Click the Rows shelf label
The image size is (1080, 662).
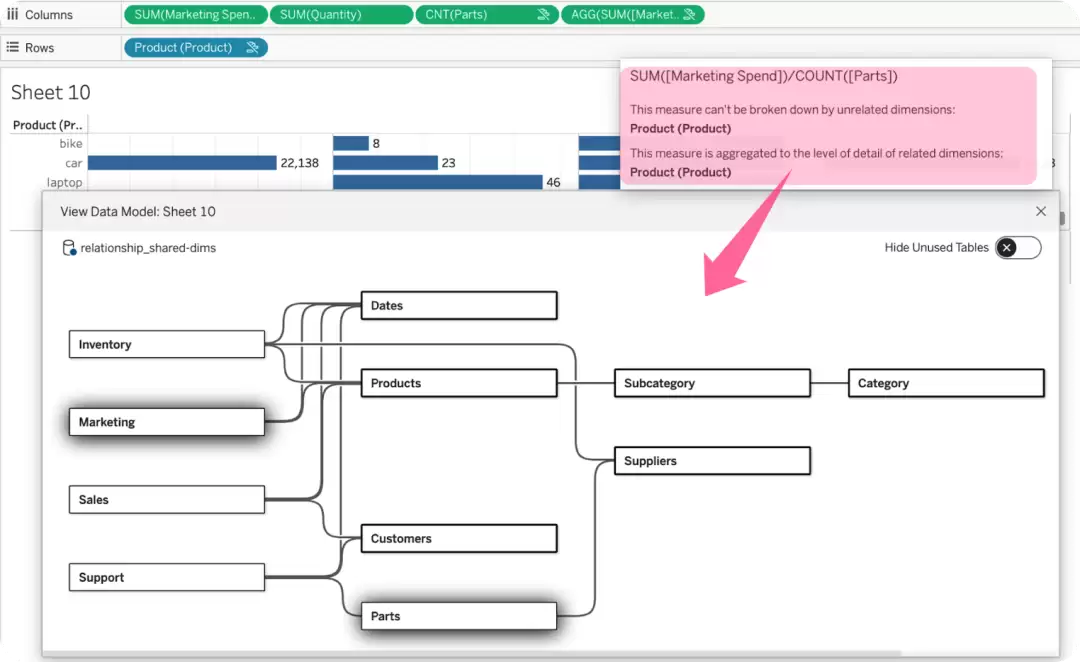point(39,48)
